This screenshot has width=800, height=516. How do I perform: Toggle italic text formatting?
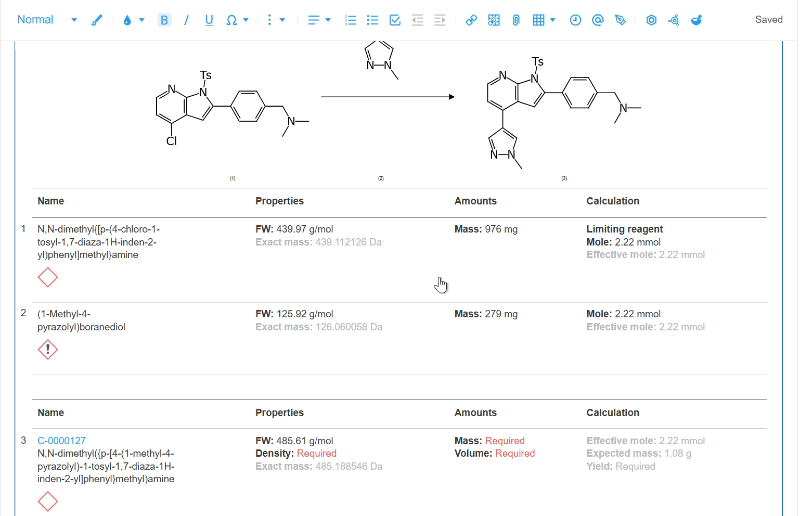(x=186, y=20)
